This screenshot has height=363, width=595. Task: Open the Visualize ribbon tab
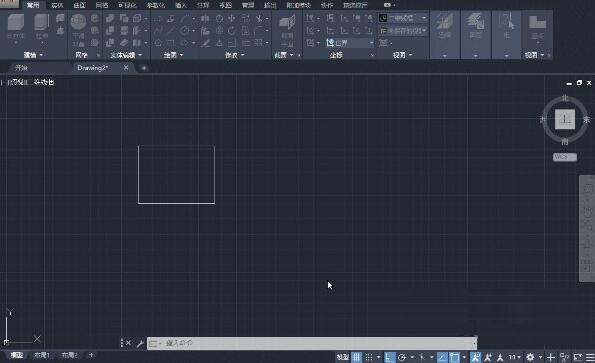127,5
